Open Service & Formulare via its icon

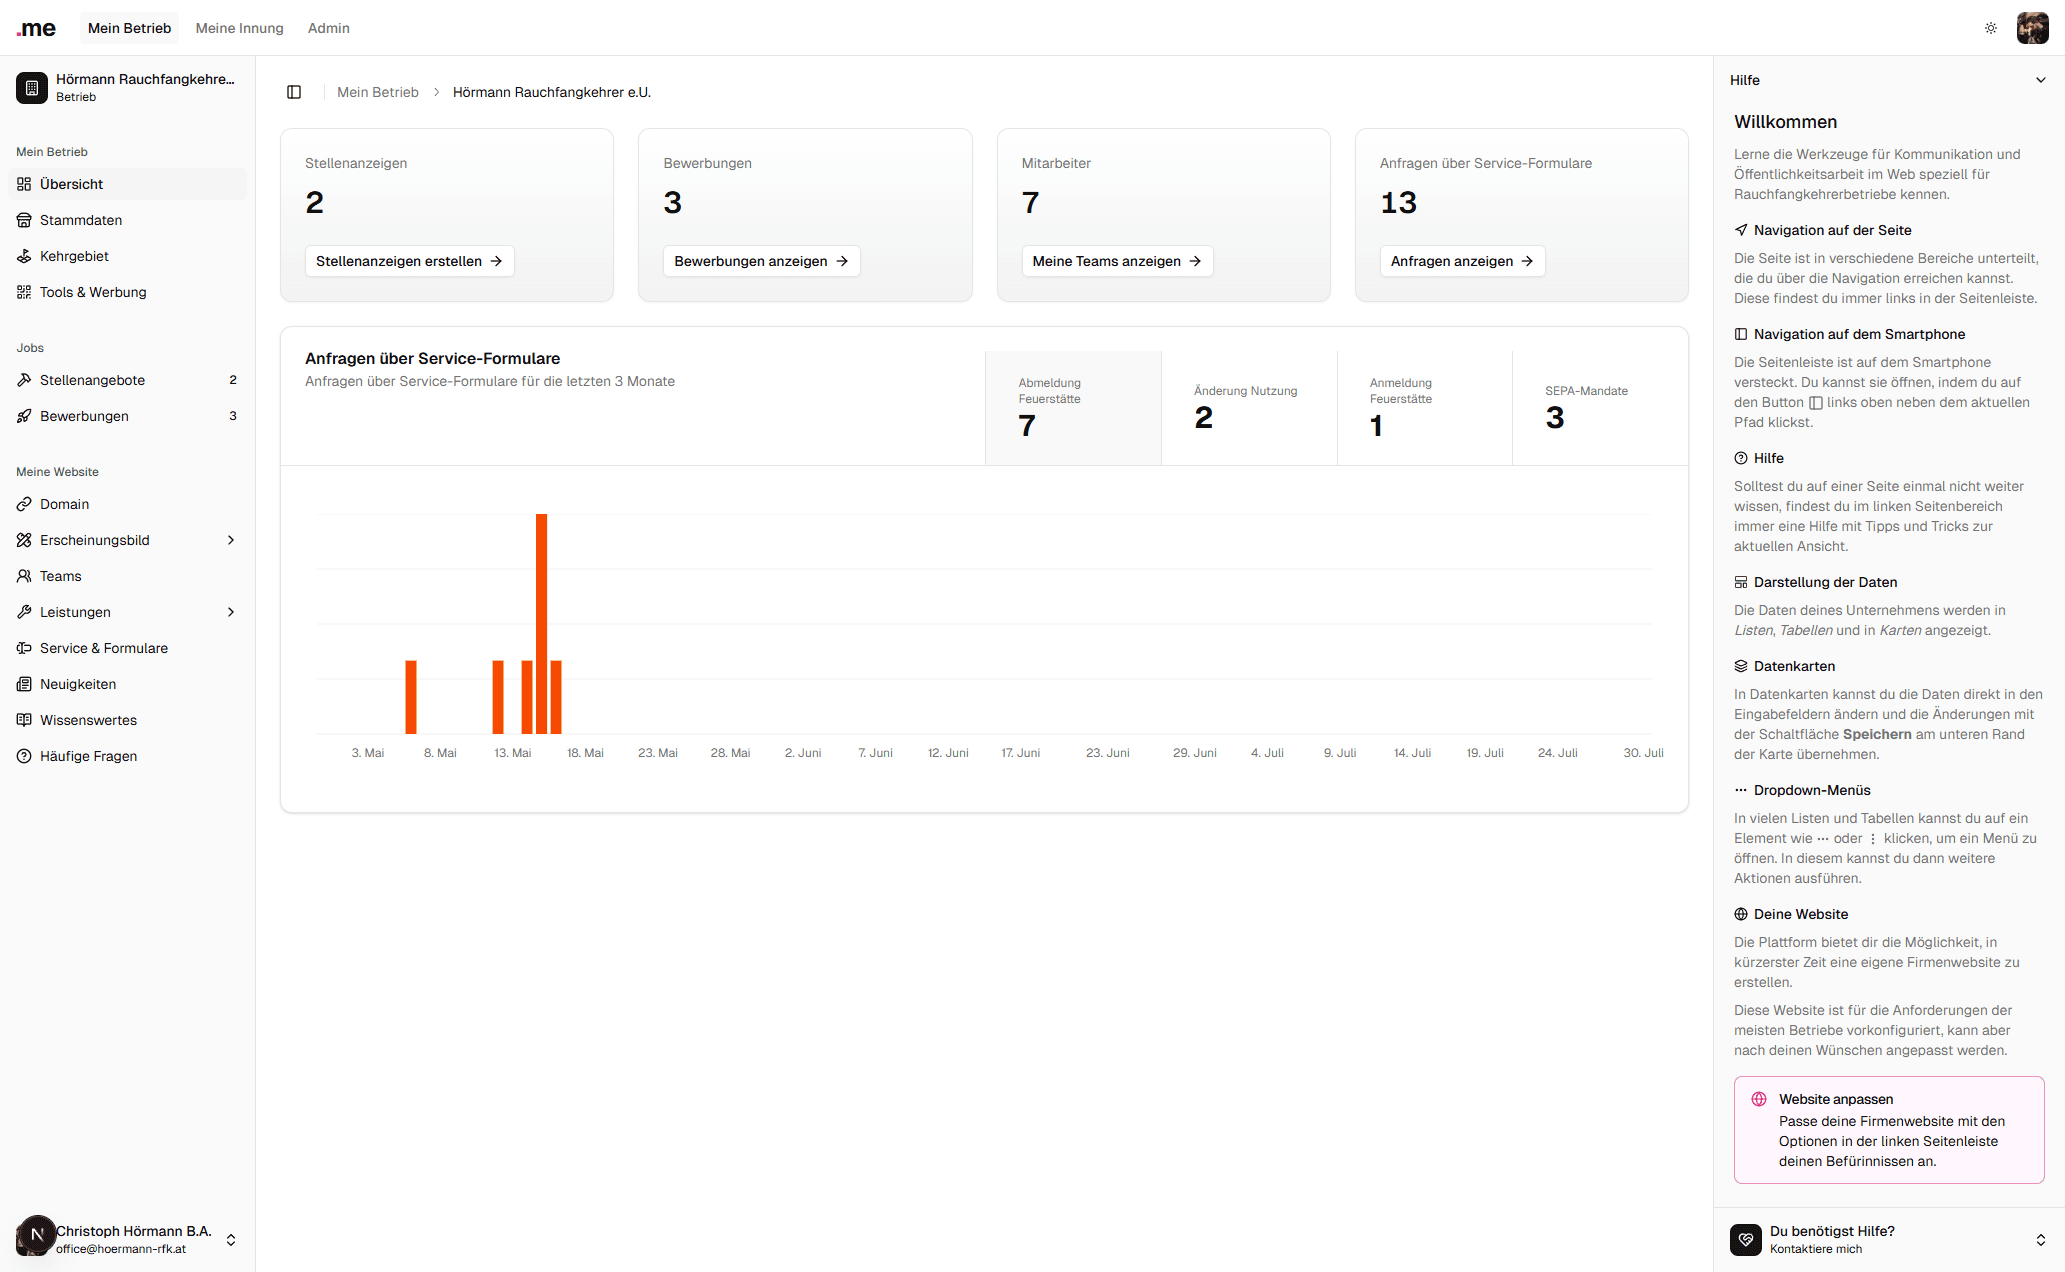[x=23, y=648]
